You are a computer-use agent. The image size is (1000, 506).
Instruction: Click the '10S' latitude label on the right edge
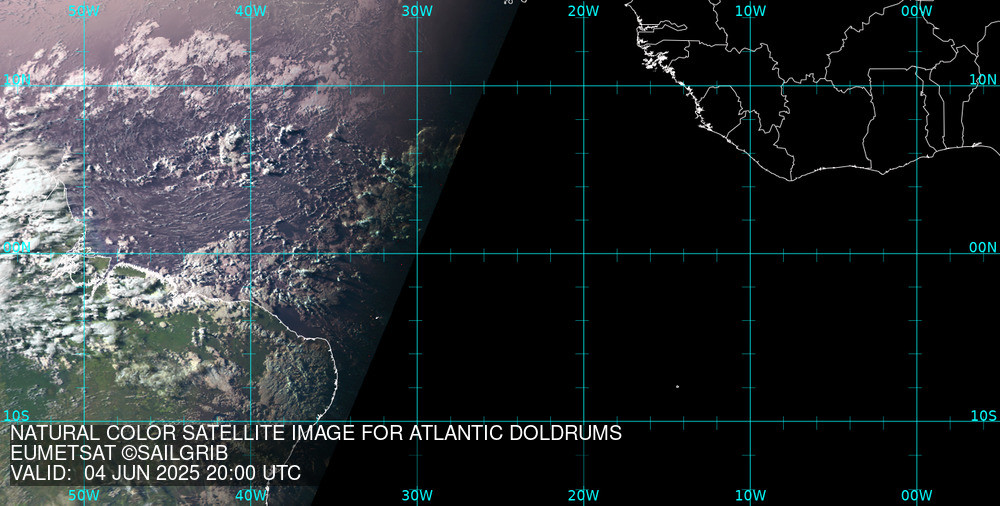pyautogui.click(x=983, y=416)
